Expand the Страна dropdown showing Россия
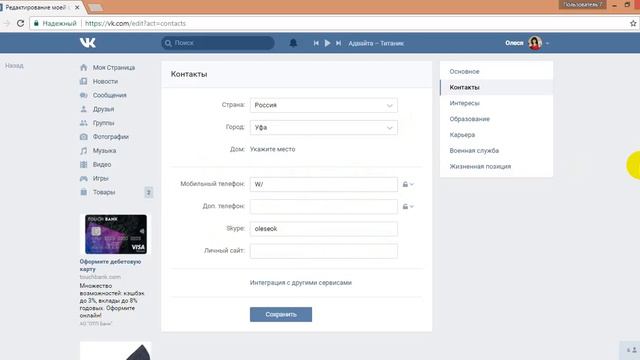The width and height of the screenshot is (640, 360). click(324, 105)
